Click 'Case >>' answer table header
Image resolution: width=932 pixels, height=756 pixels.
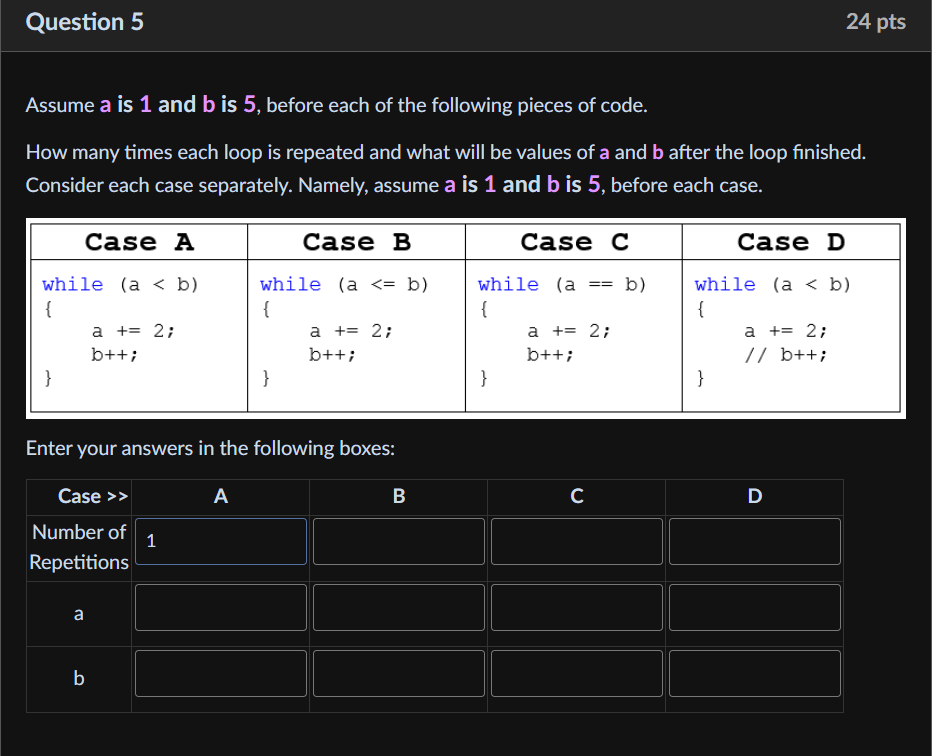pyautogui.click(x=93, y=496)
